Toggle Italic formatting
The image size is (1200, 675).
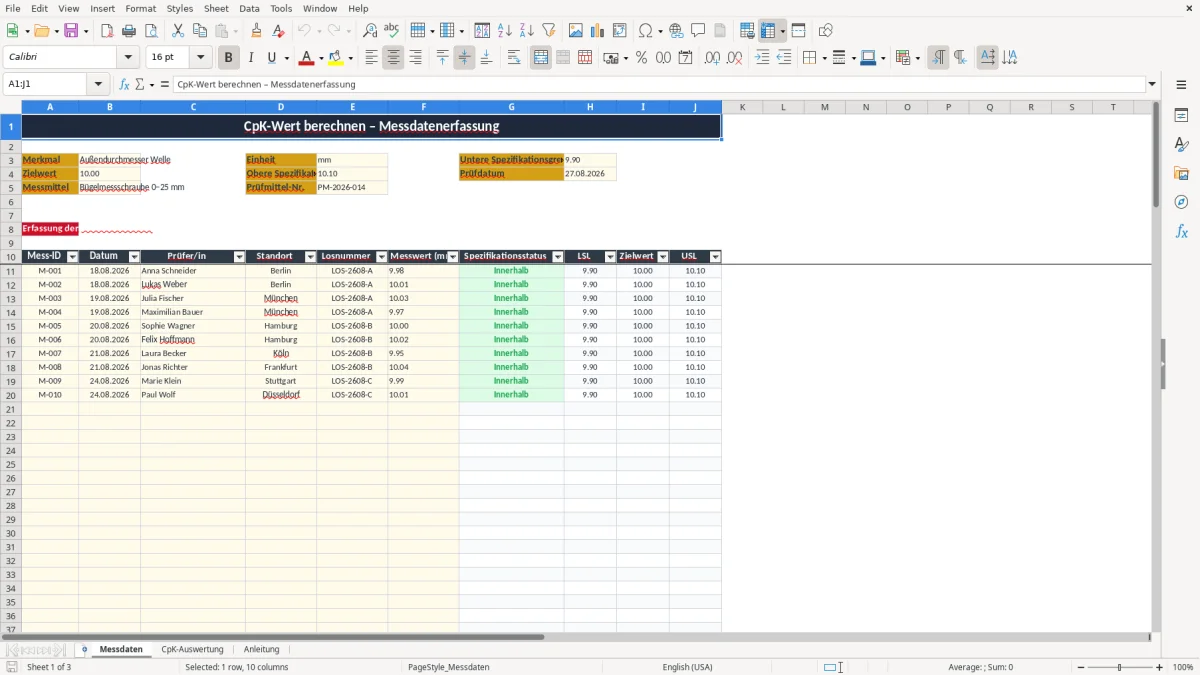coord(251,58)
